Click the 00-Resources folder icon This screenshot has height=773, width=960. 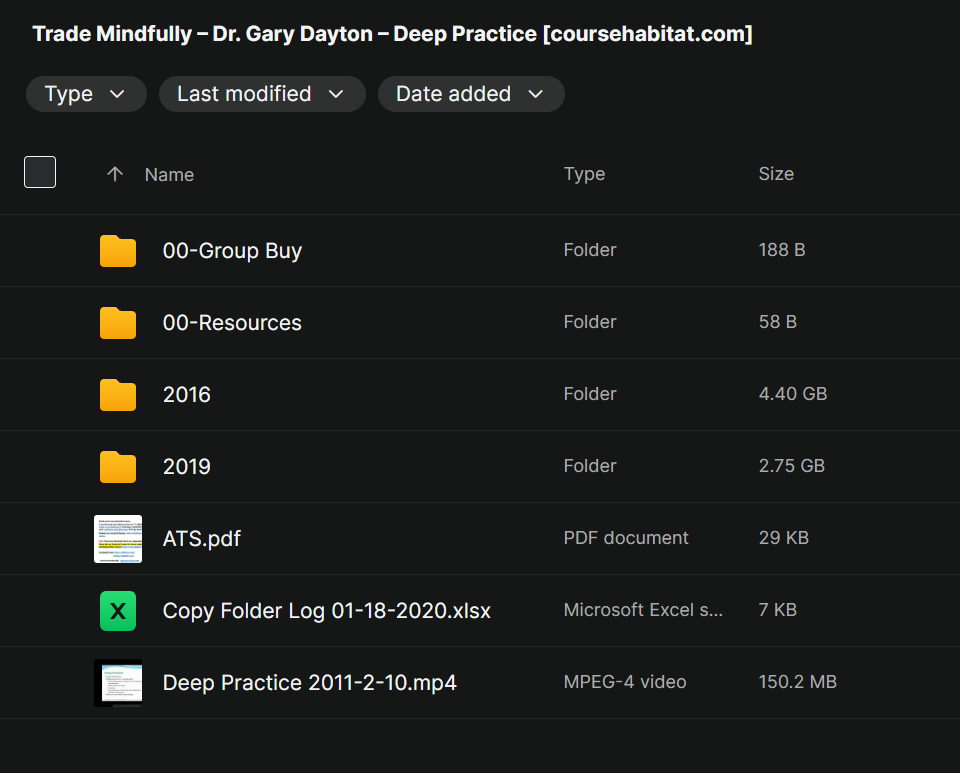coord(118,323)
